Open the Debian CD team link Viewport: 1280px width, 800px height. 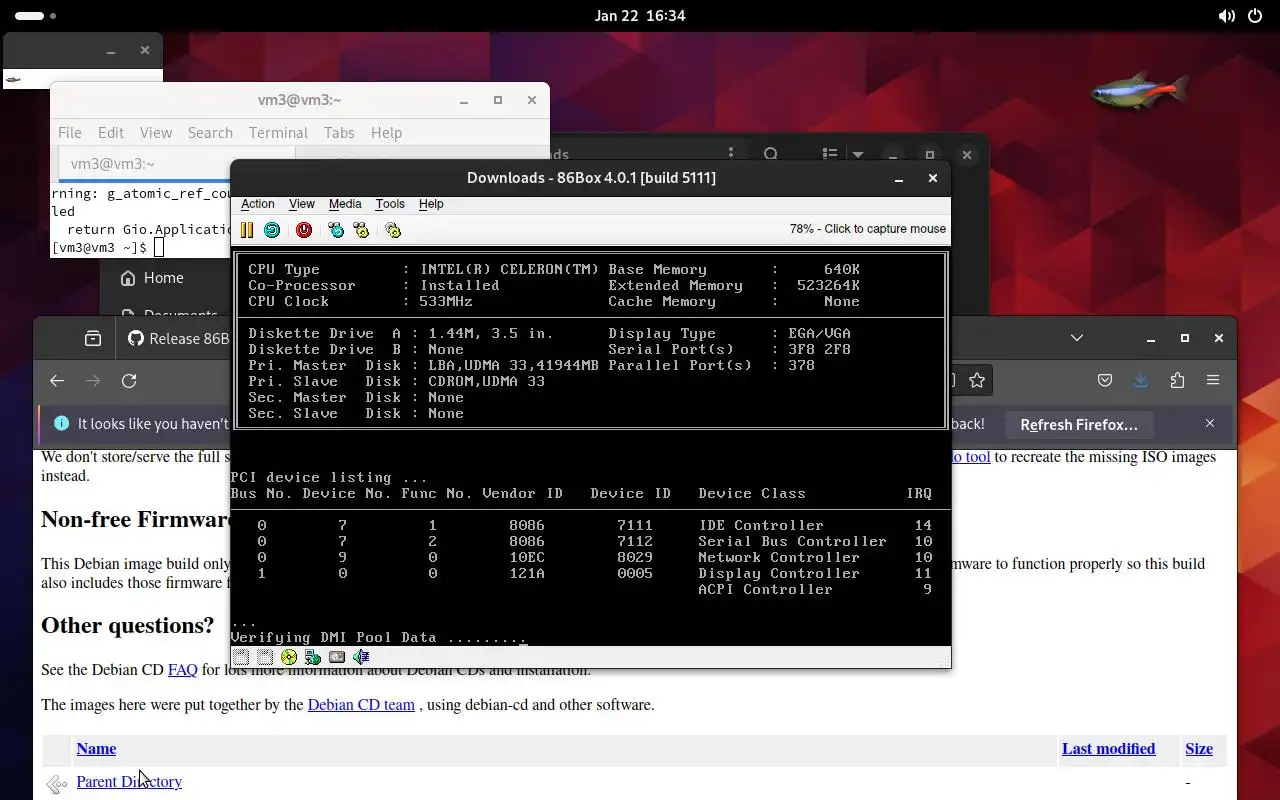(361, 704)
